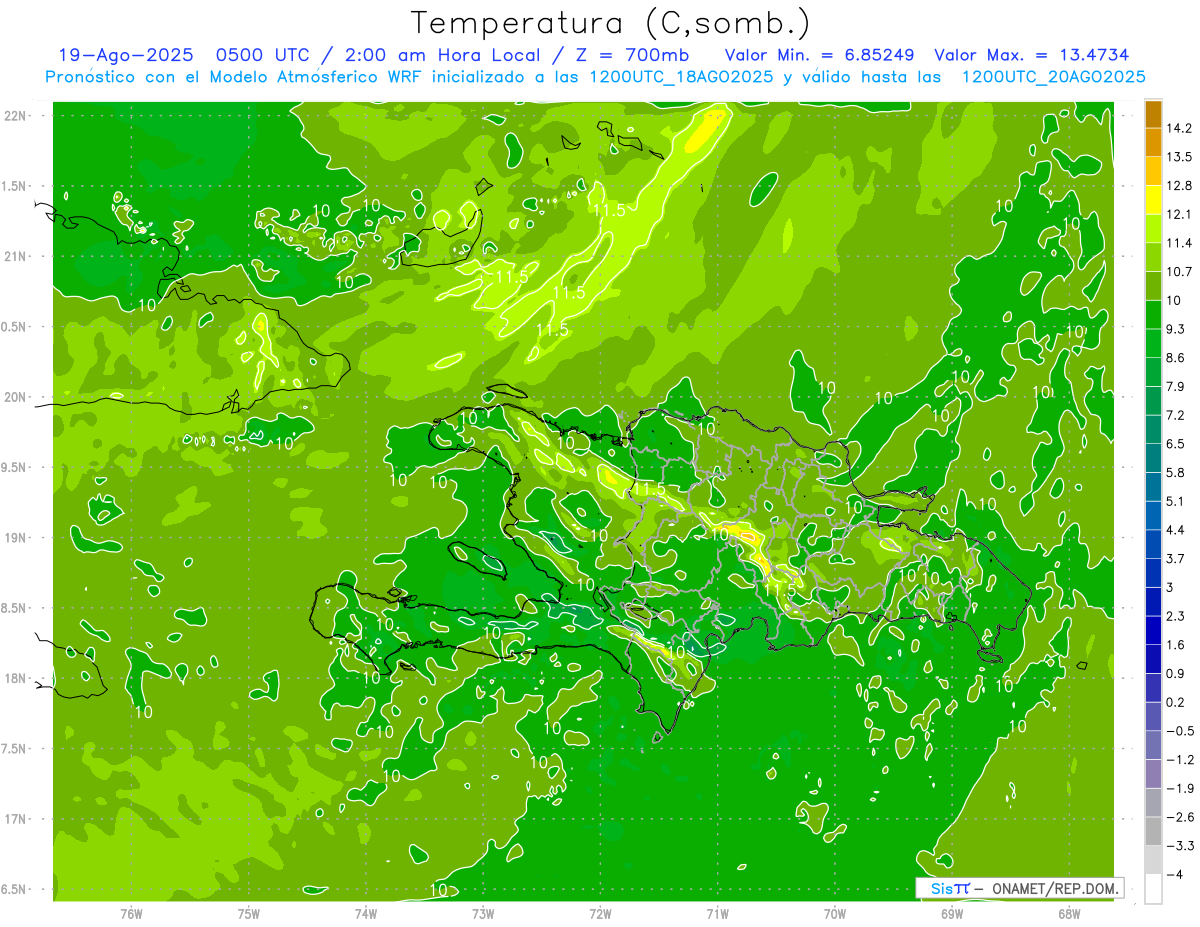
Task: Click the "71W" longitude axis label
Action: pyautogui.click(x=717, y=913)
